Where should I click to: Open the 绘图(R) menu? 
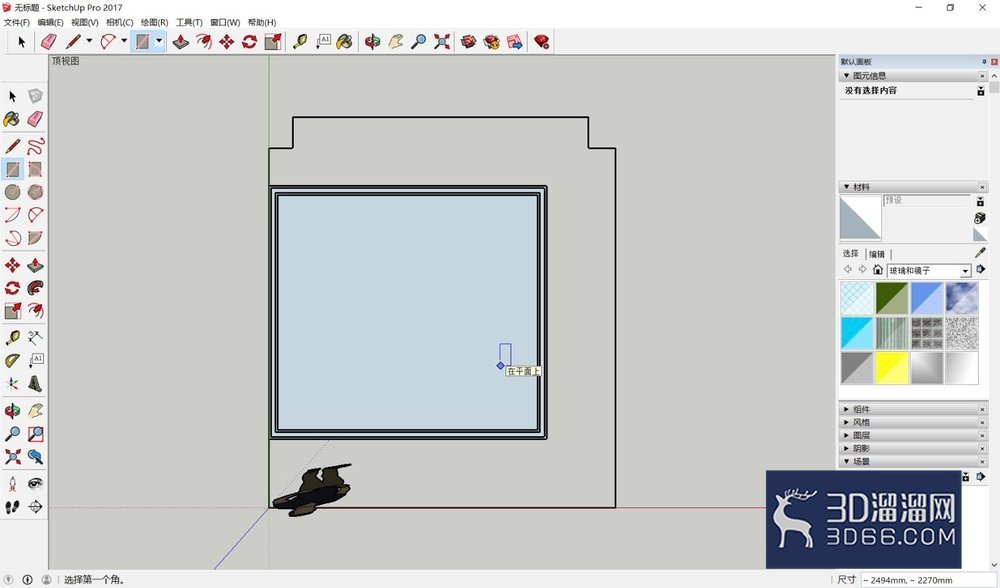(x=154, y=22)
